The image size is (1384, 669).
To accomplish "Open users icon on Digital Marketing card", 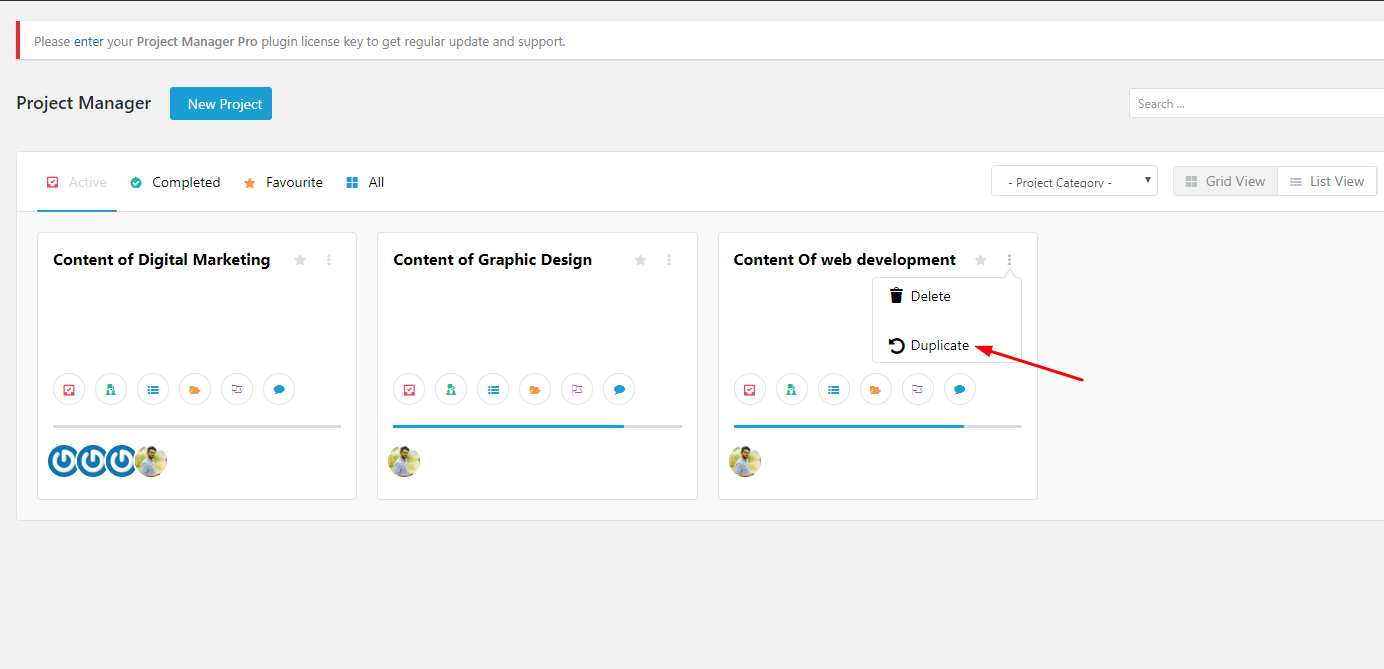I will point(111,390).
